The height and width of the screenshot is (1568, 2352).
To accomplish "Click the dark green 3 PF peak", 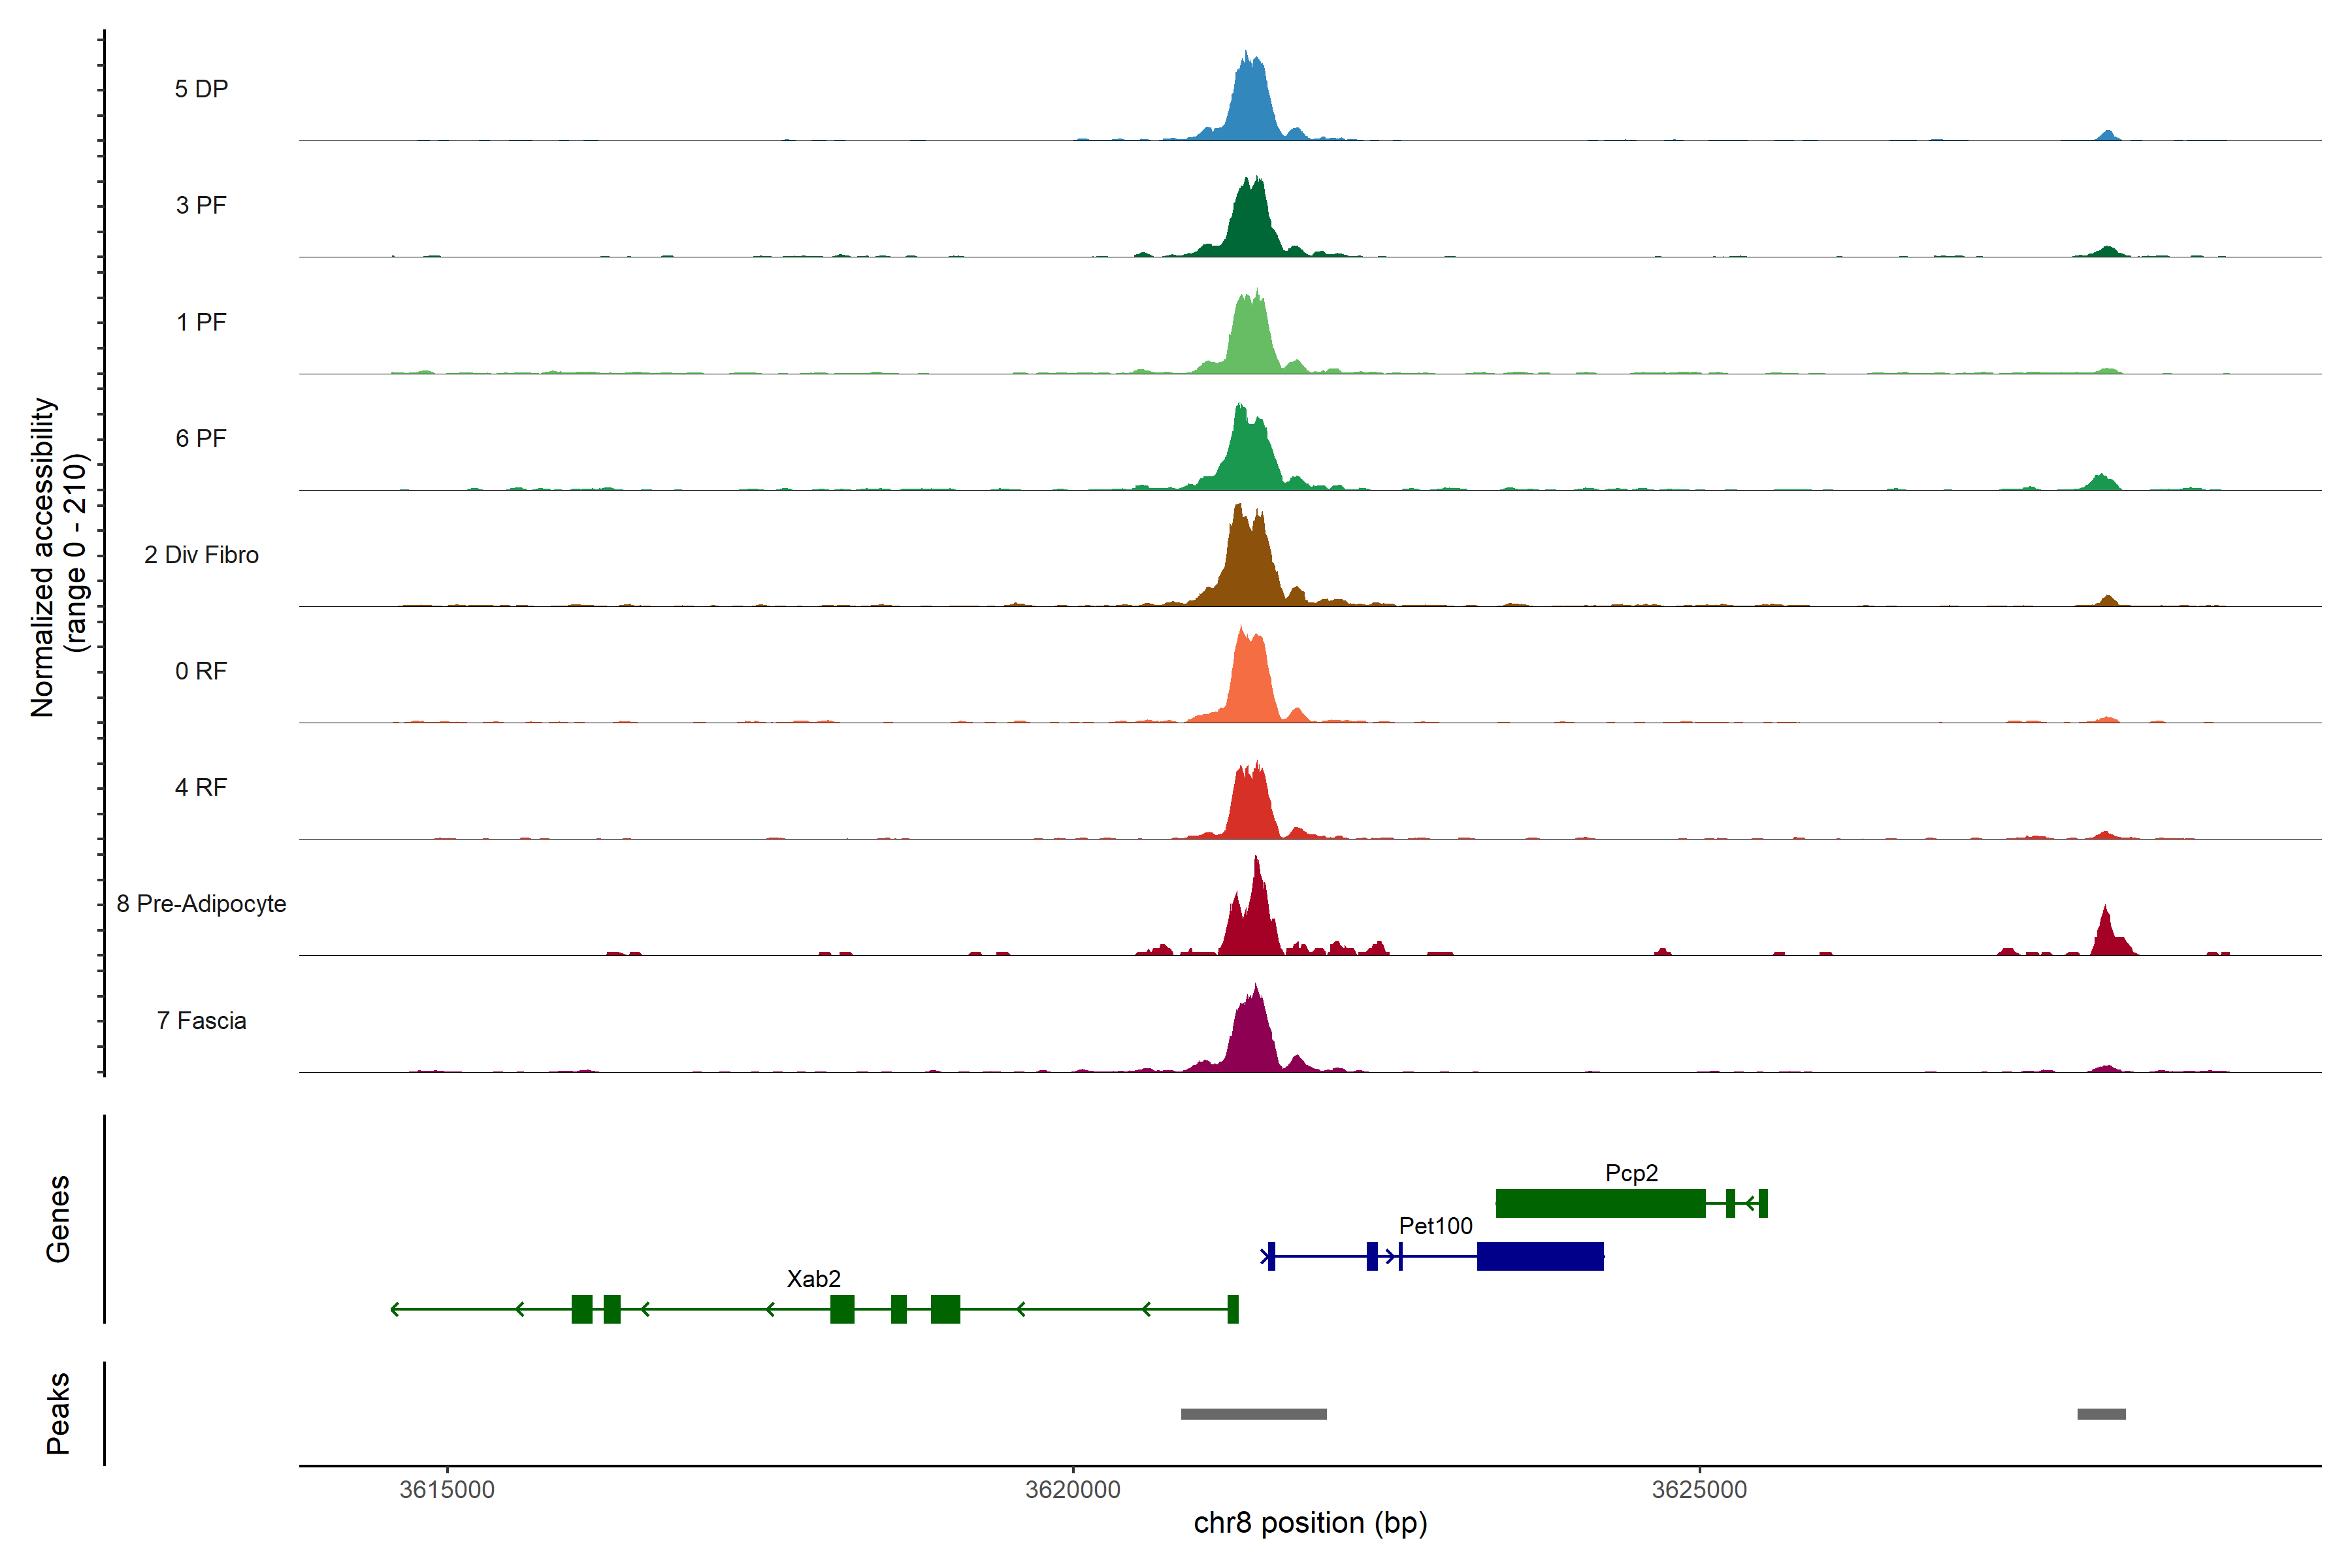I will 1250,225.
